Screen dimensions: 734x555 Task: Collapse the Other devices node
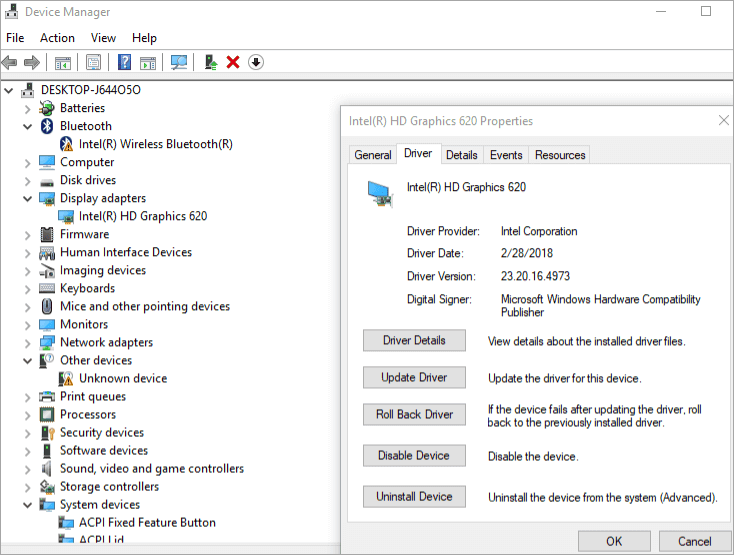coord(28,361)
